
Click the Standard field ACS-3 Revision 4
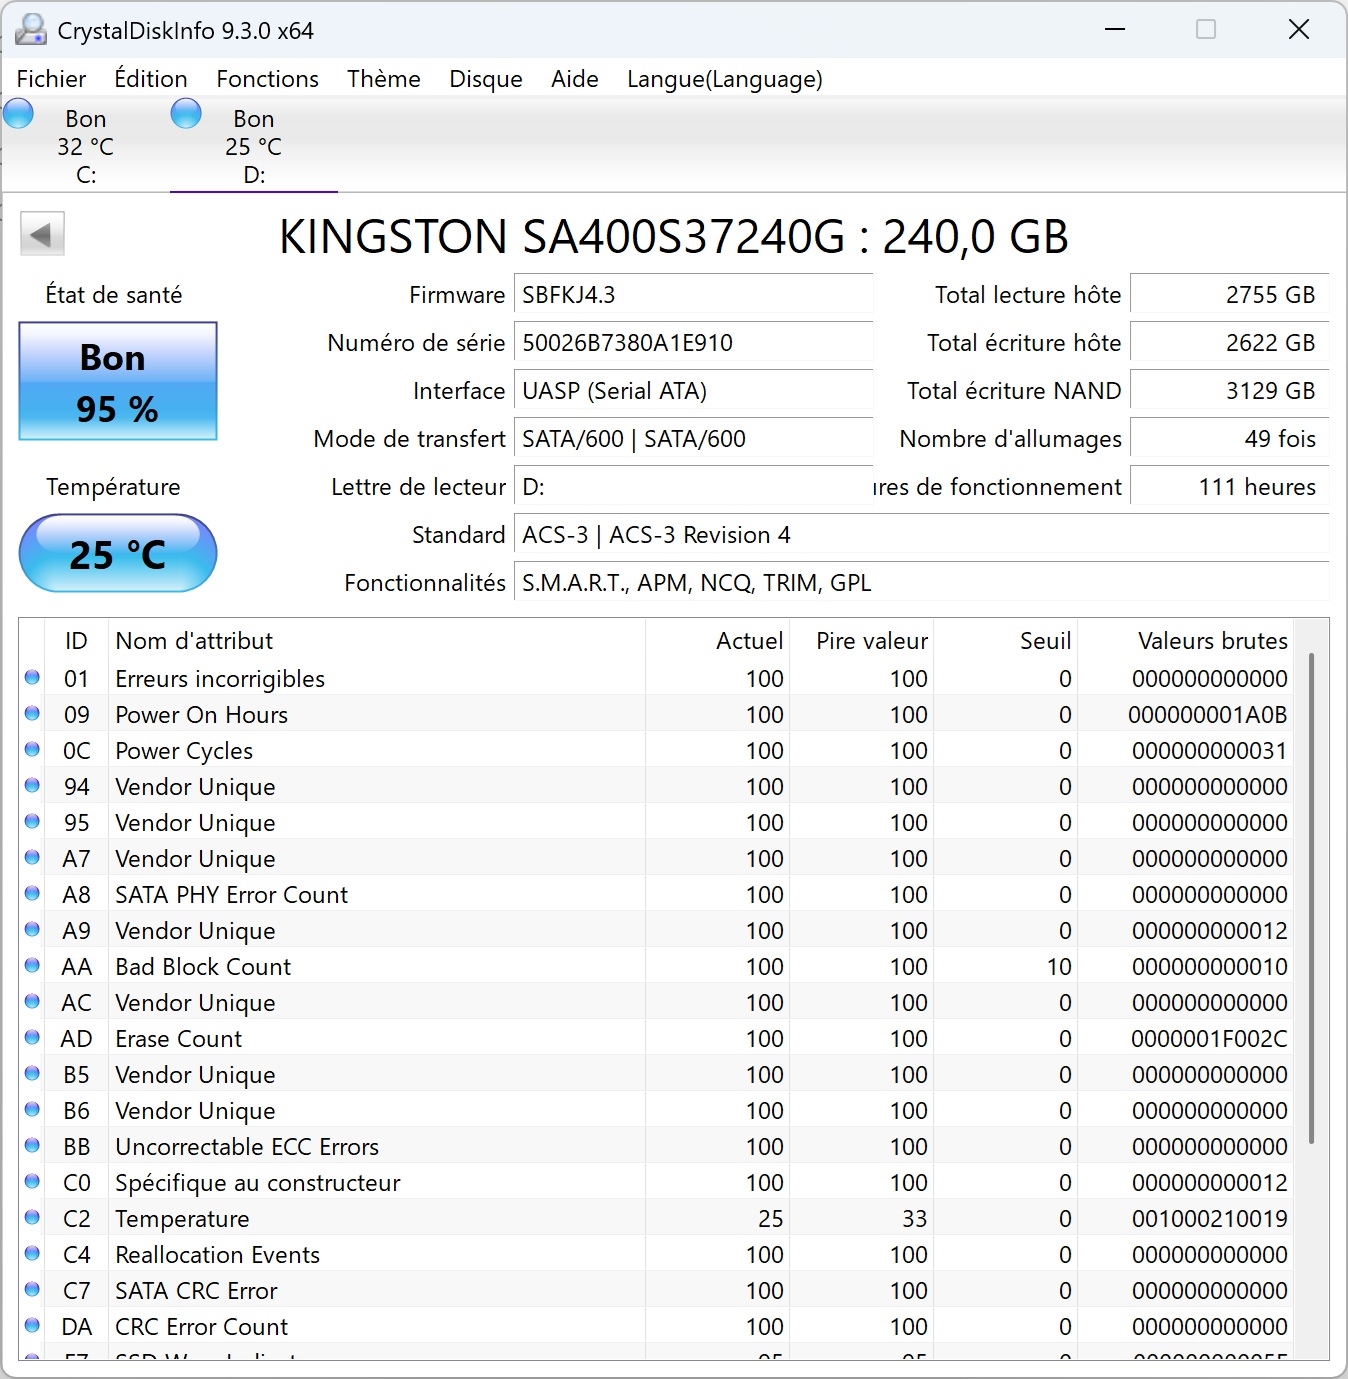click(921, 535)
